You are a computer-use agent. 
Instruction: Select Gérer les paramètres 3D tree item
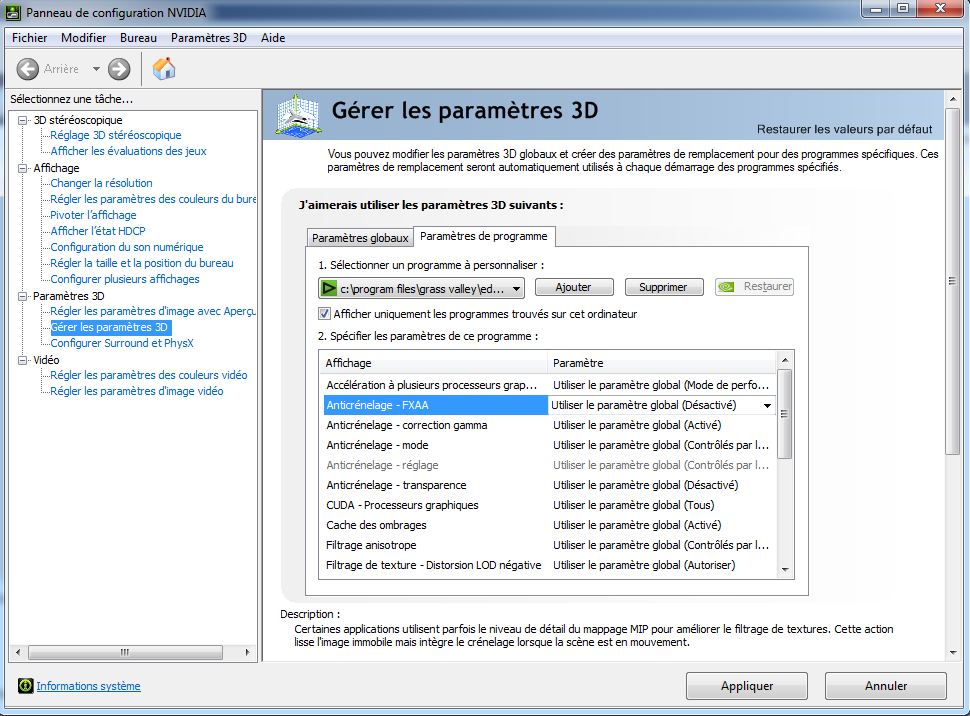point(109,327)
